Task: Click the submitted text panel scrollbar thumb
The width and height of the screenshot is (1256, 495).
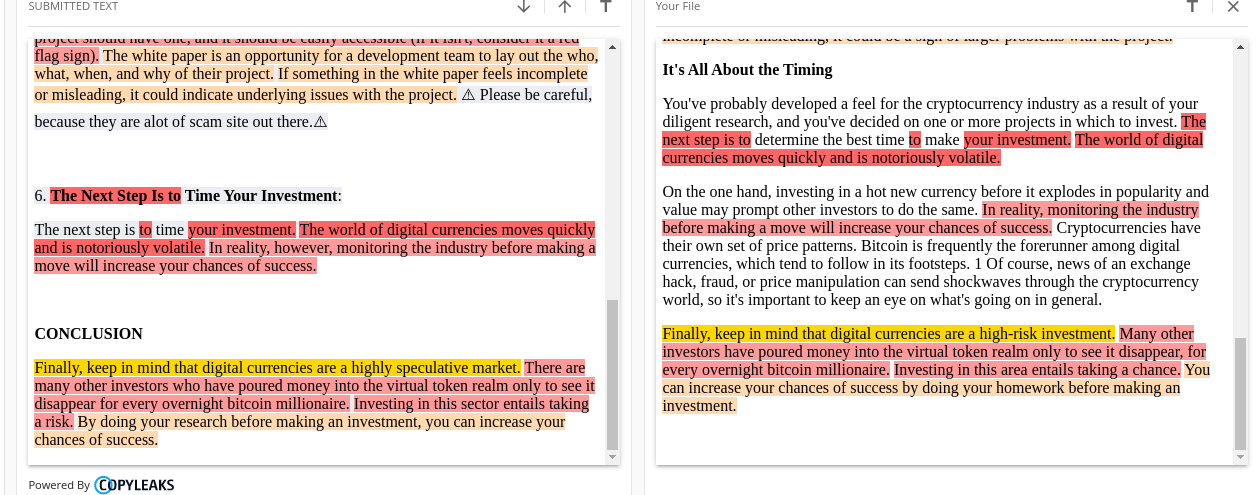Action: pyautogui.click(x=613, y=375)
